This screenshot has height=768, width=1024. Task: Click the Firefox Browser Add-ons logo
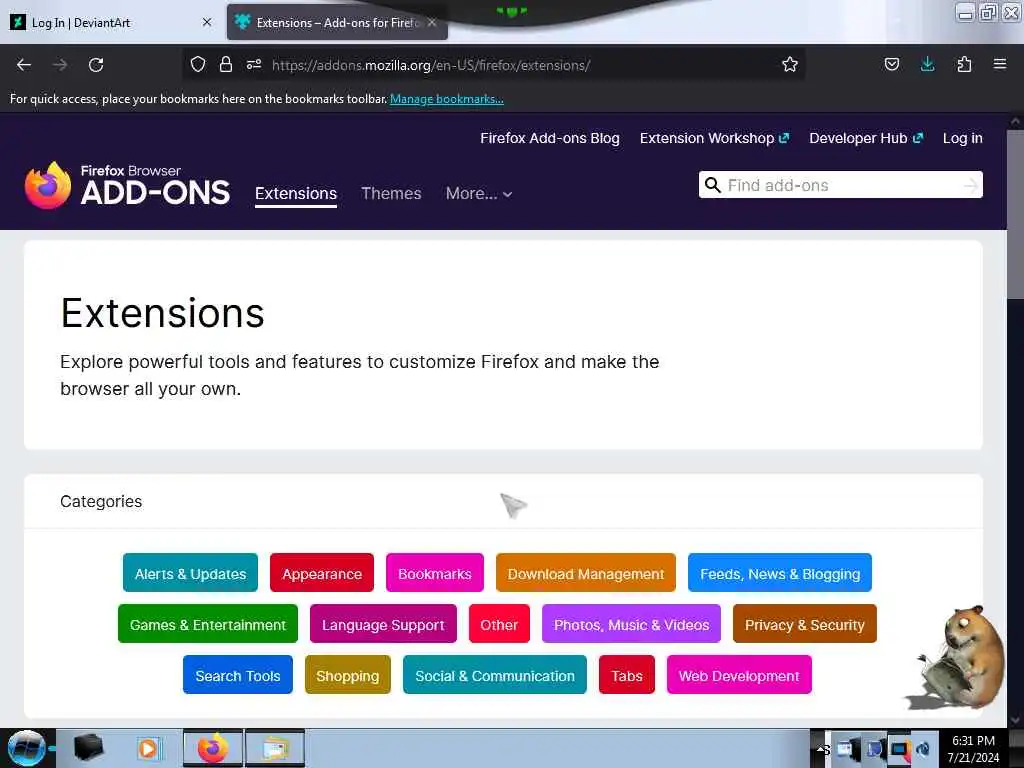point(127,186)
